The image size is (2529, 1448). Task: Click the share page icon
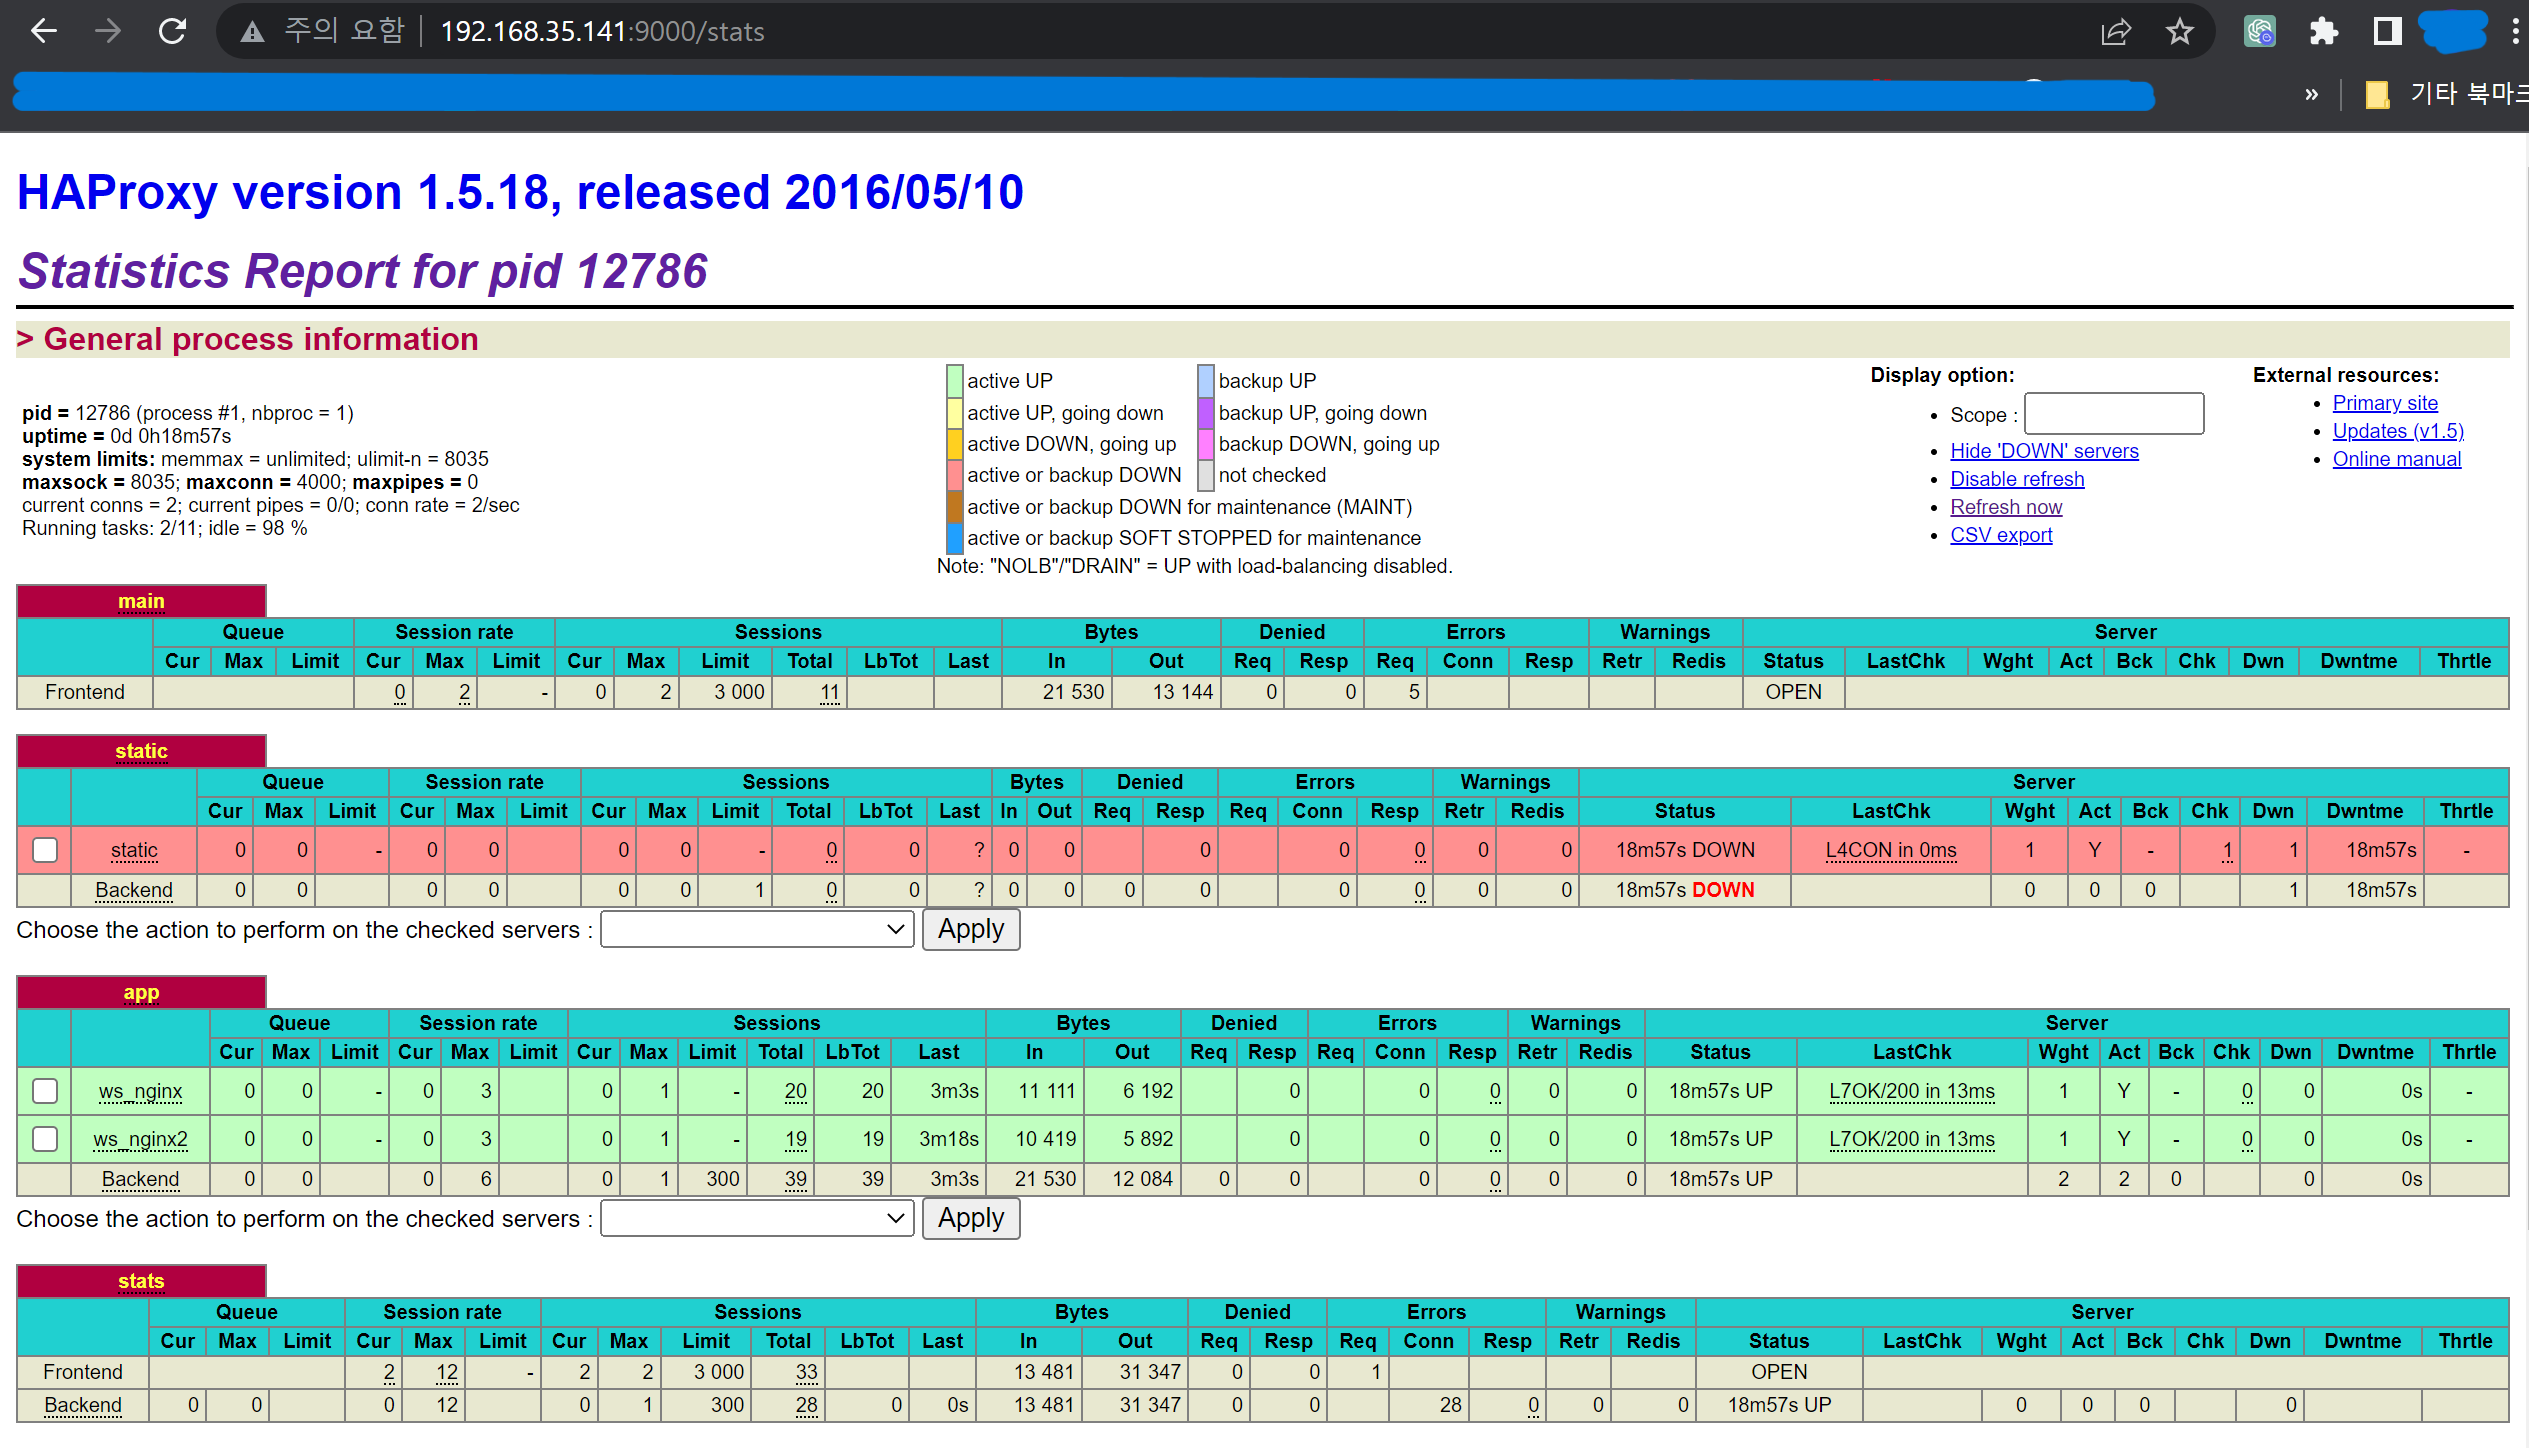coord(2115,32)
